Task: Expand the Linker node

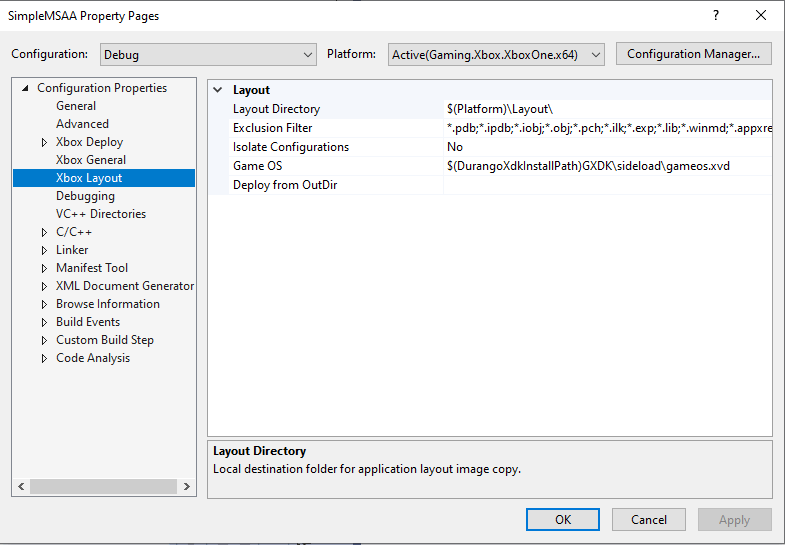Action: [x=45, y=250]
